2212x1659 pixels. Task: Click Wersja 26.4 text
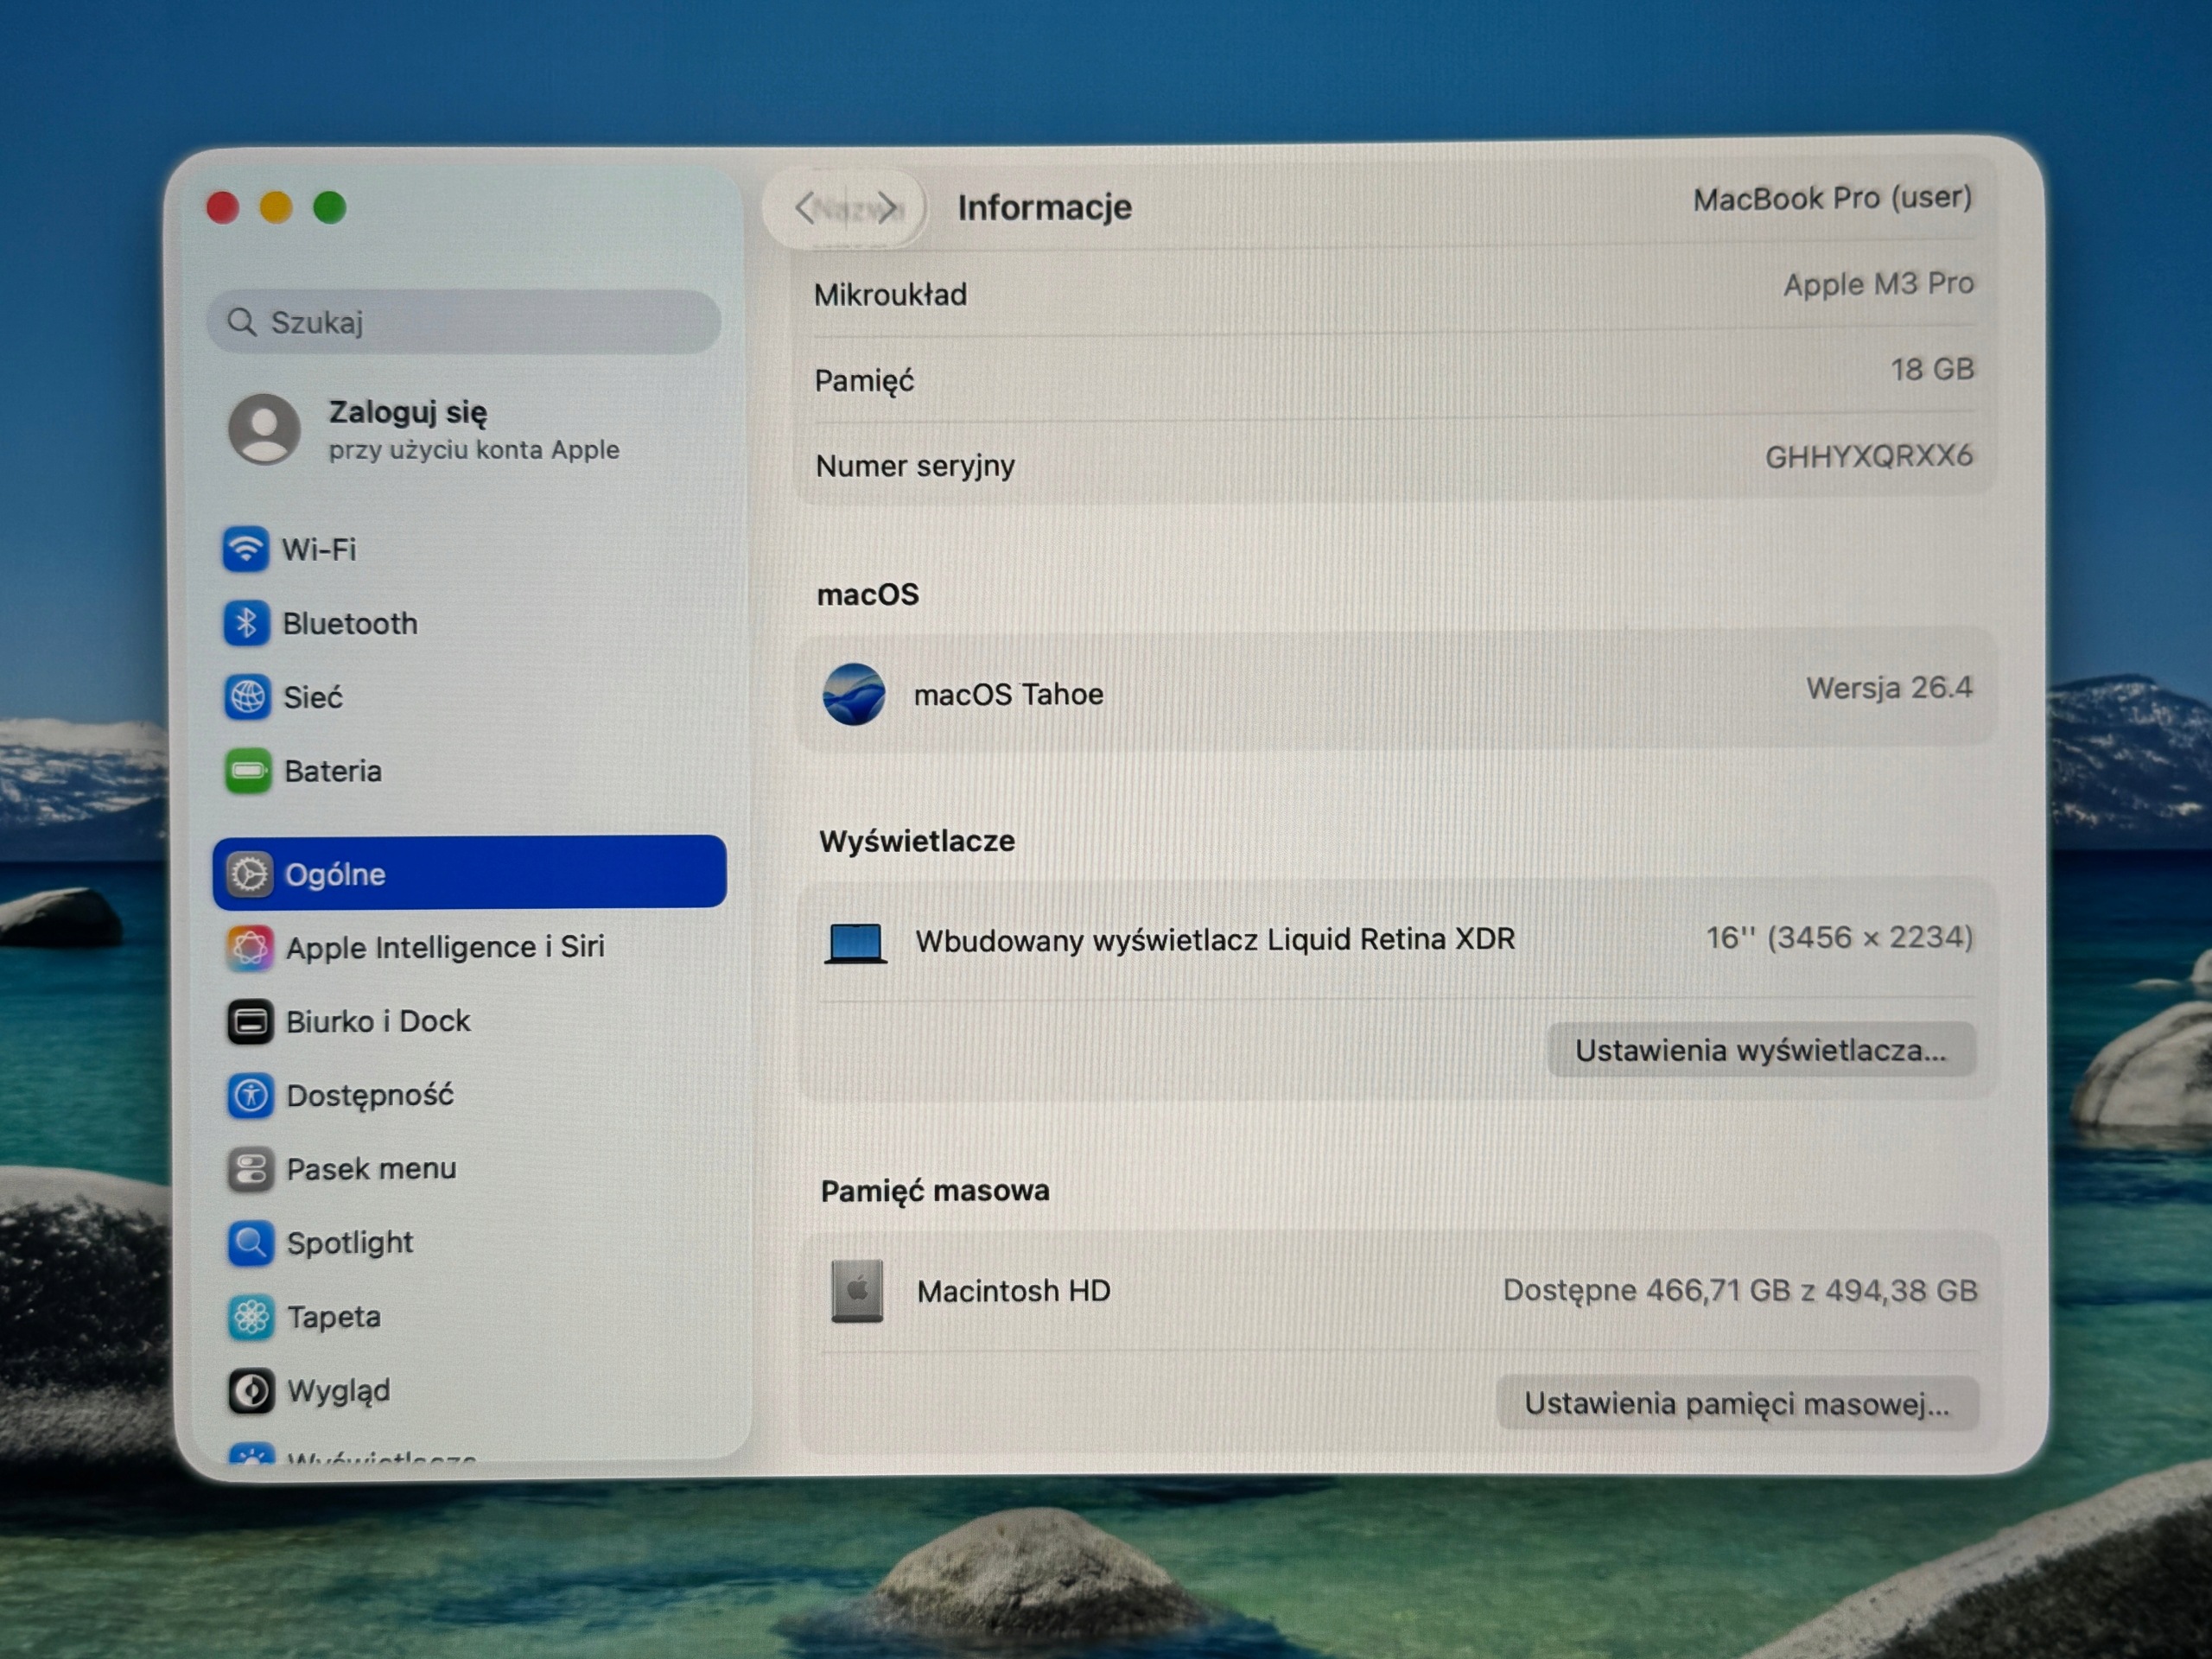pyautogui.click(x=1889, y=688)
